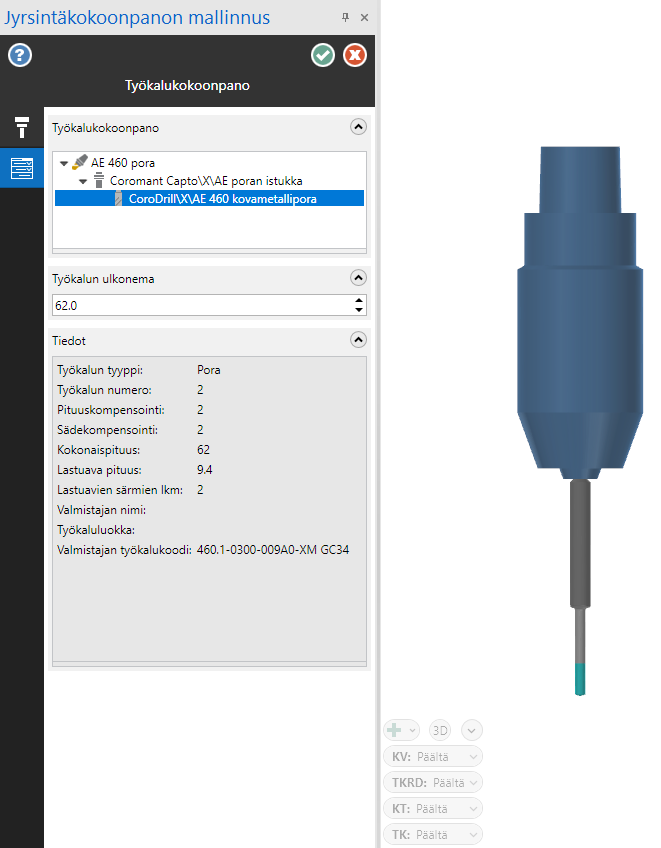661x848 pixels.
Task: Click the 3D view button
Action: point(440,730)
